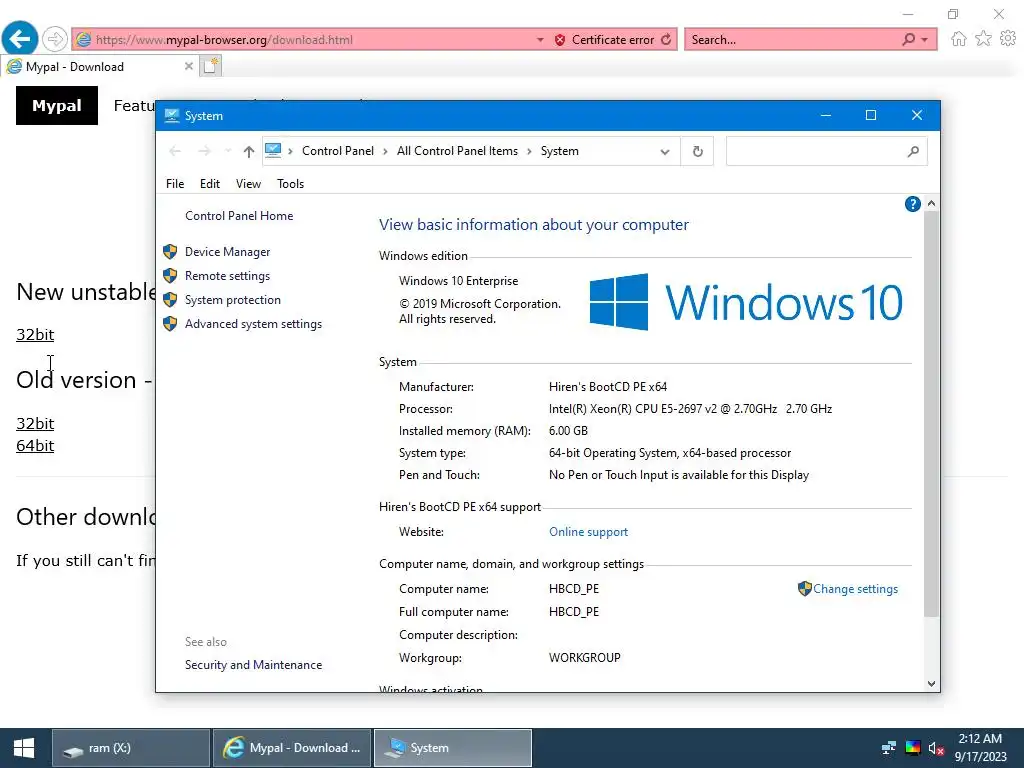Click the browser Search box

pyautogui.click(x=793, y=40)
